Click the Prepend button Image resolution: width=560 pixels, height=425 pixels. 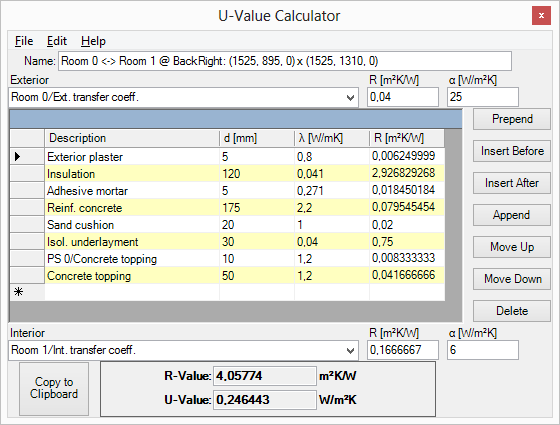click(x=512, y=119)
